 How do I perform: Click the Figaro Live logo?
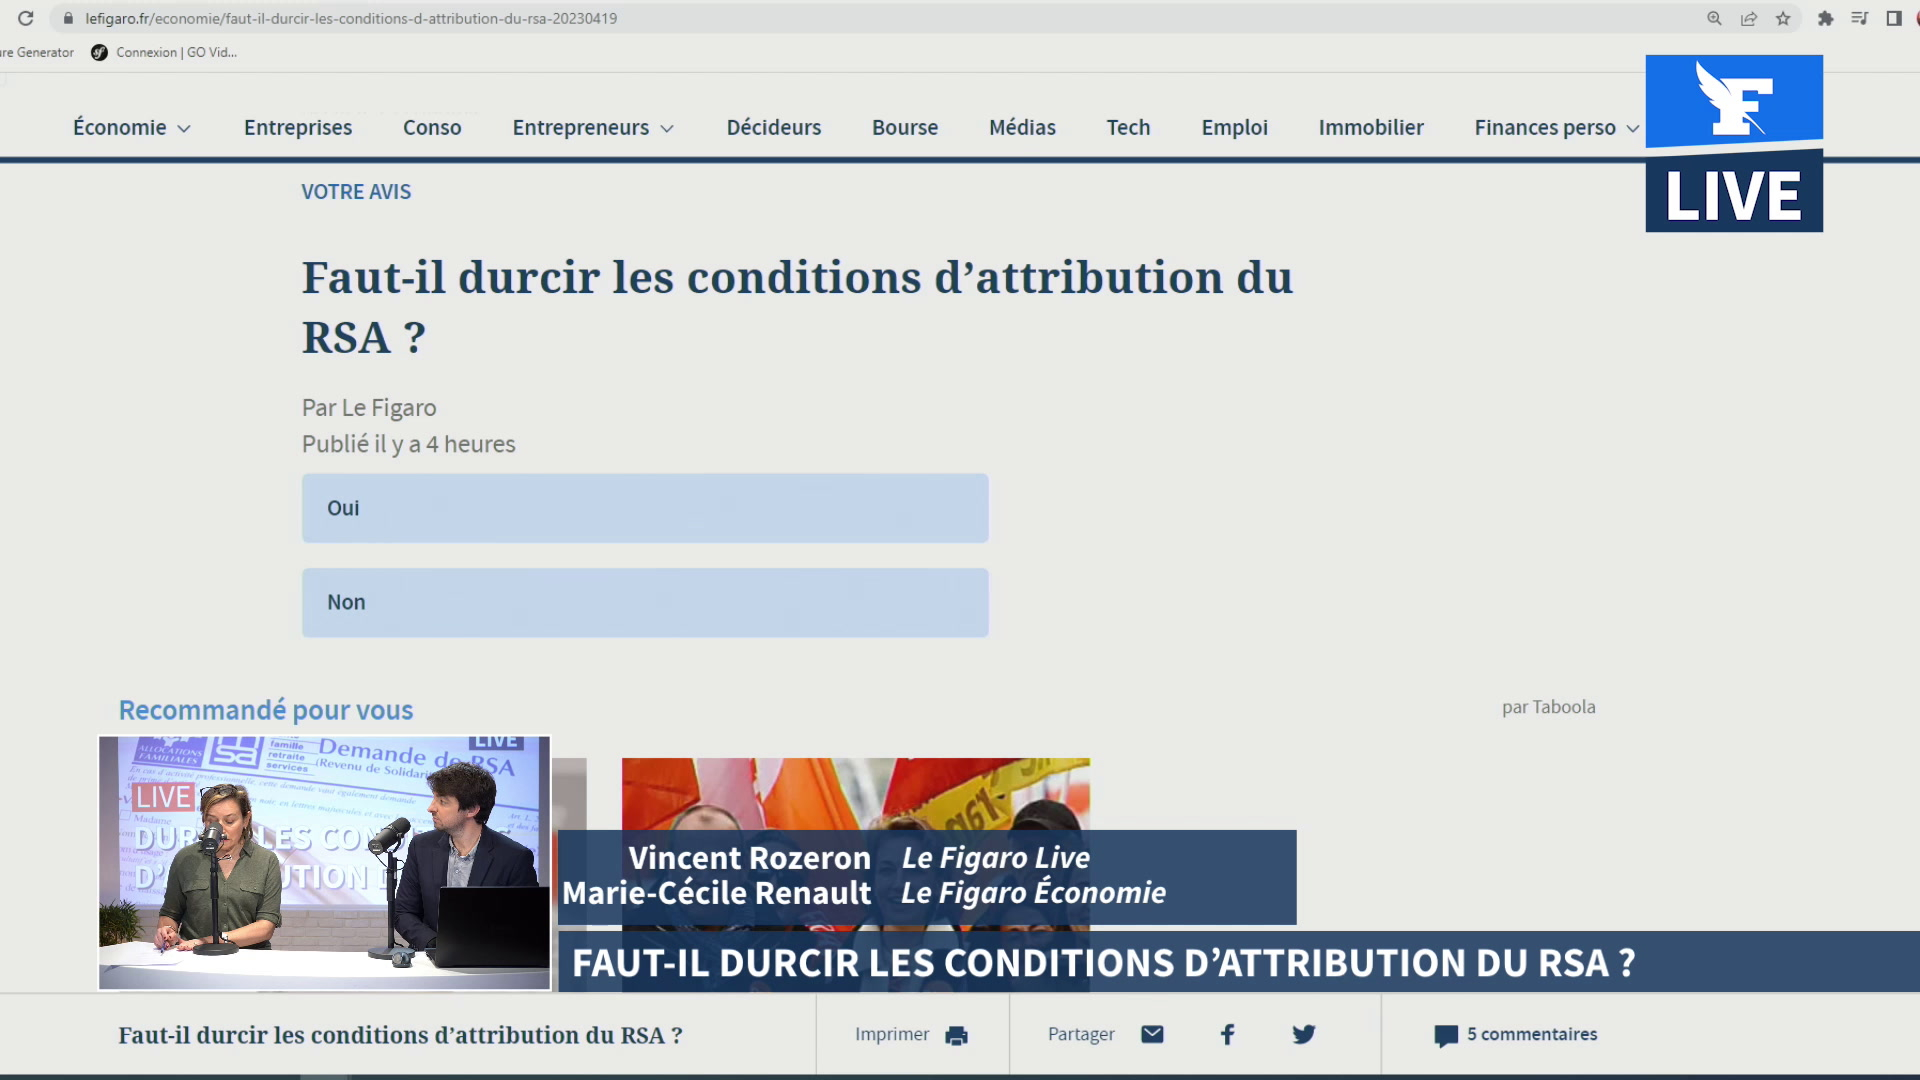point(1734,143)
